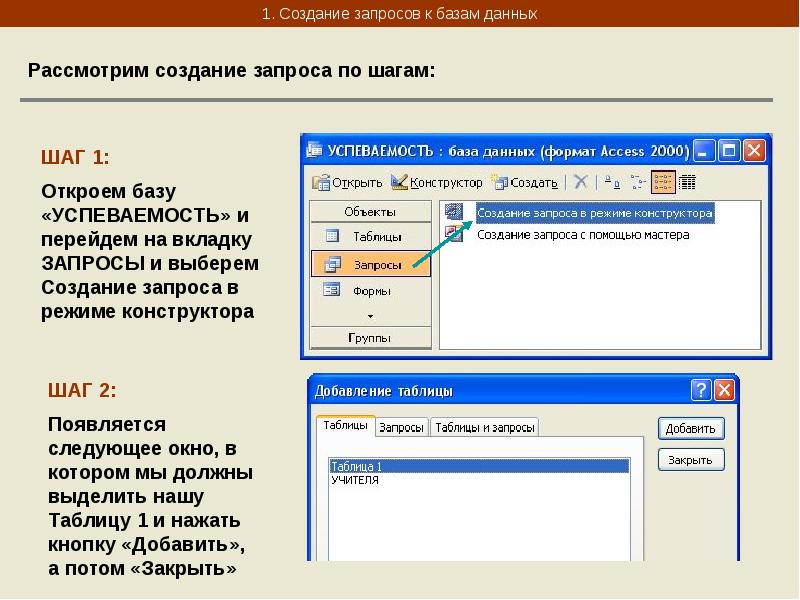Screen dimensions: 800x600
Task: Click the Группы bar
Action: pos(371,338)
